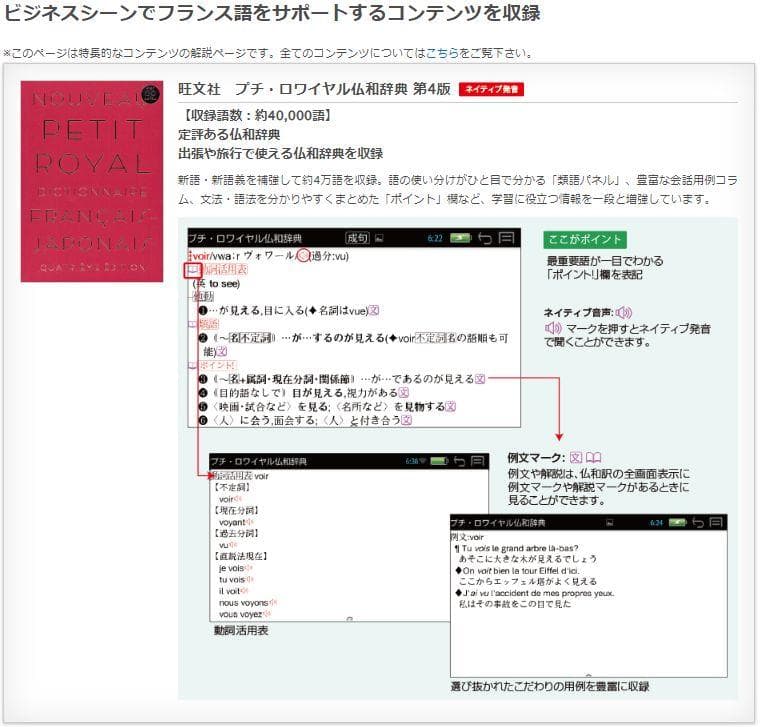Play audio for nous voyons
Screen dimensions: 761x727
pyautogui.click(x=273, y=603)
